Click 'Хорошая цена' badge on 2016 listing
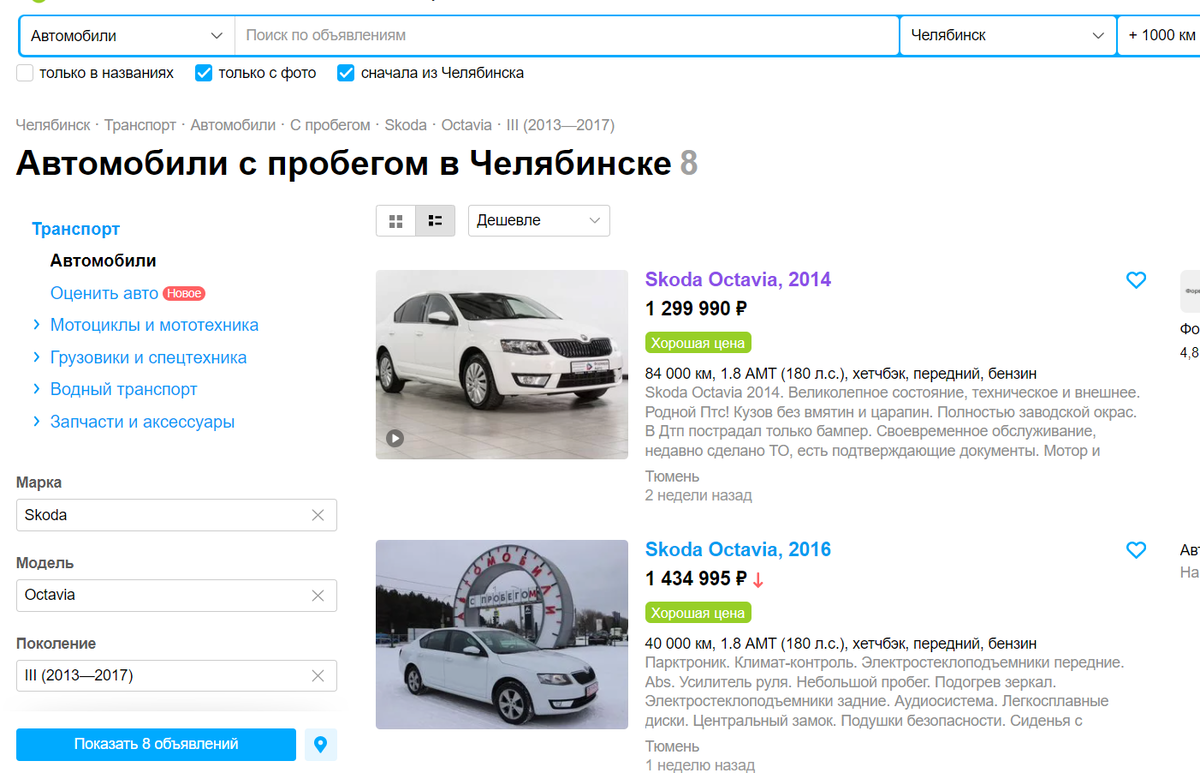The width and height of the screenshot is (1200, 773). click(698, 613)
